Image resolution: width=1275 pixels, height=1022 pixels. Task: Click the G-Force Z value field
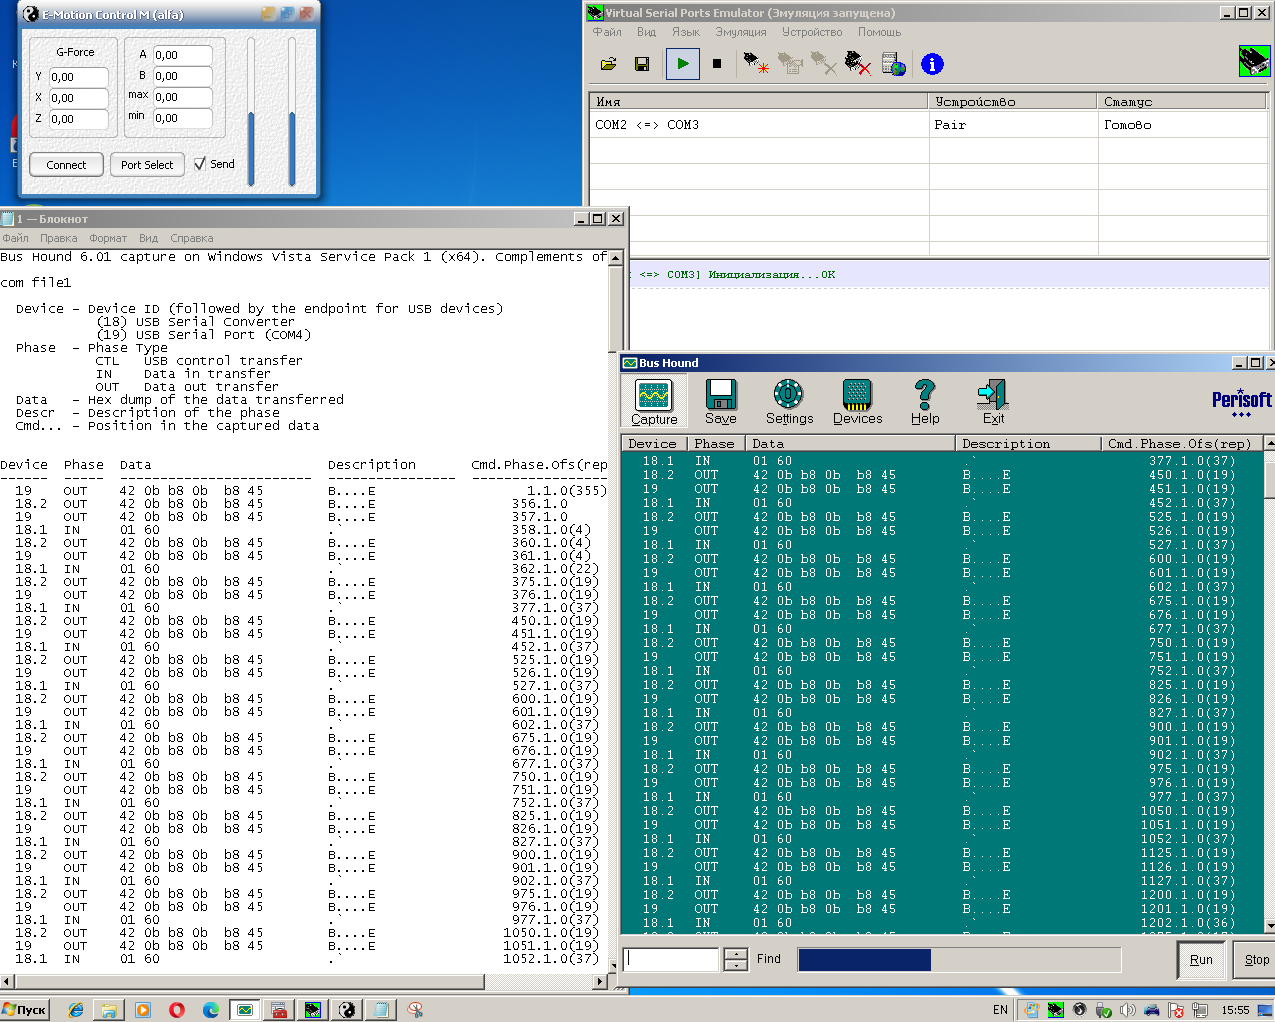tap(78, 119)
